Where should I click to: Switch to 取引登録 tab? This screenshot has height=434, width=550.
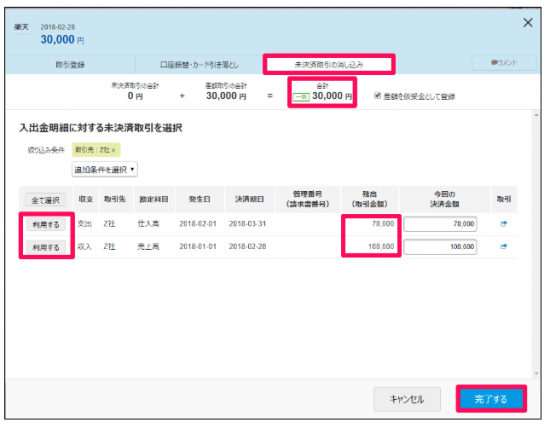pyautogui.click(x=70, y=65)
